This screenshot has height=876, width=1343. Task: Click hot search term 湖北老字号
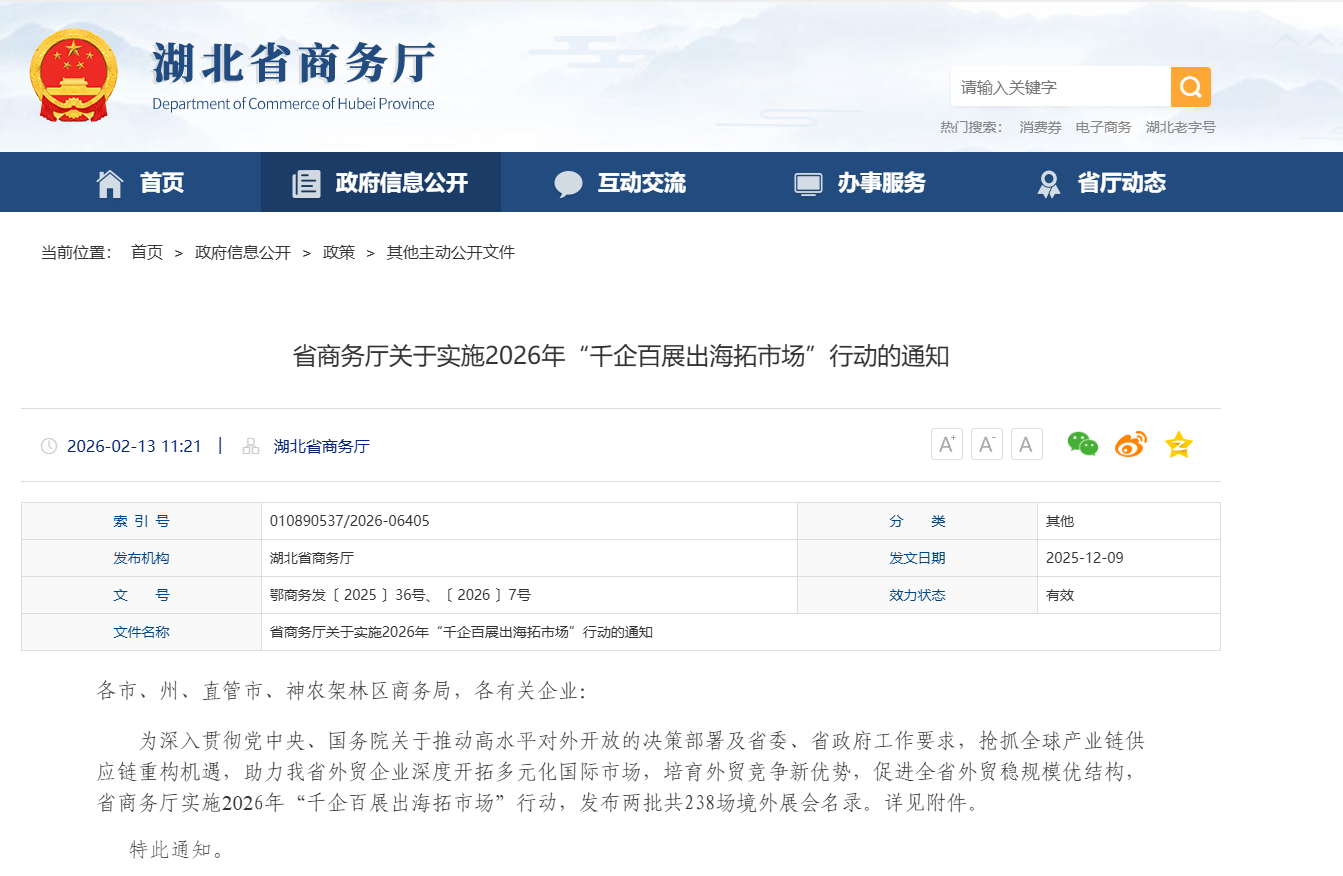tap(1180, 128)
